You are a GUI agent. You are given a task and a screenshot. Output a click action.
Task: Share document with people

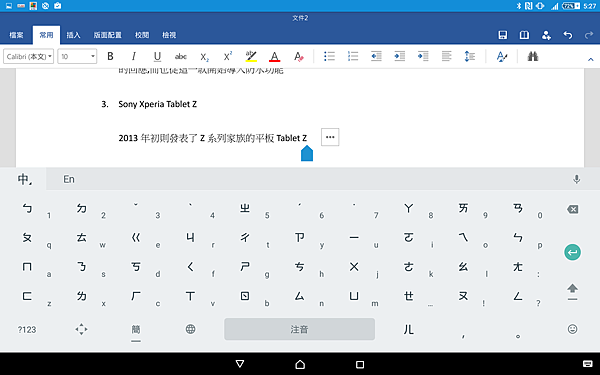click(546, 35)
